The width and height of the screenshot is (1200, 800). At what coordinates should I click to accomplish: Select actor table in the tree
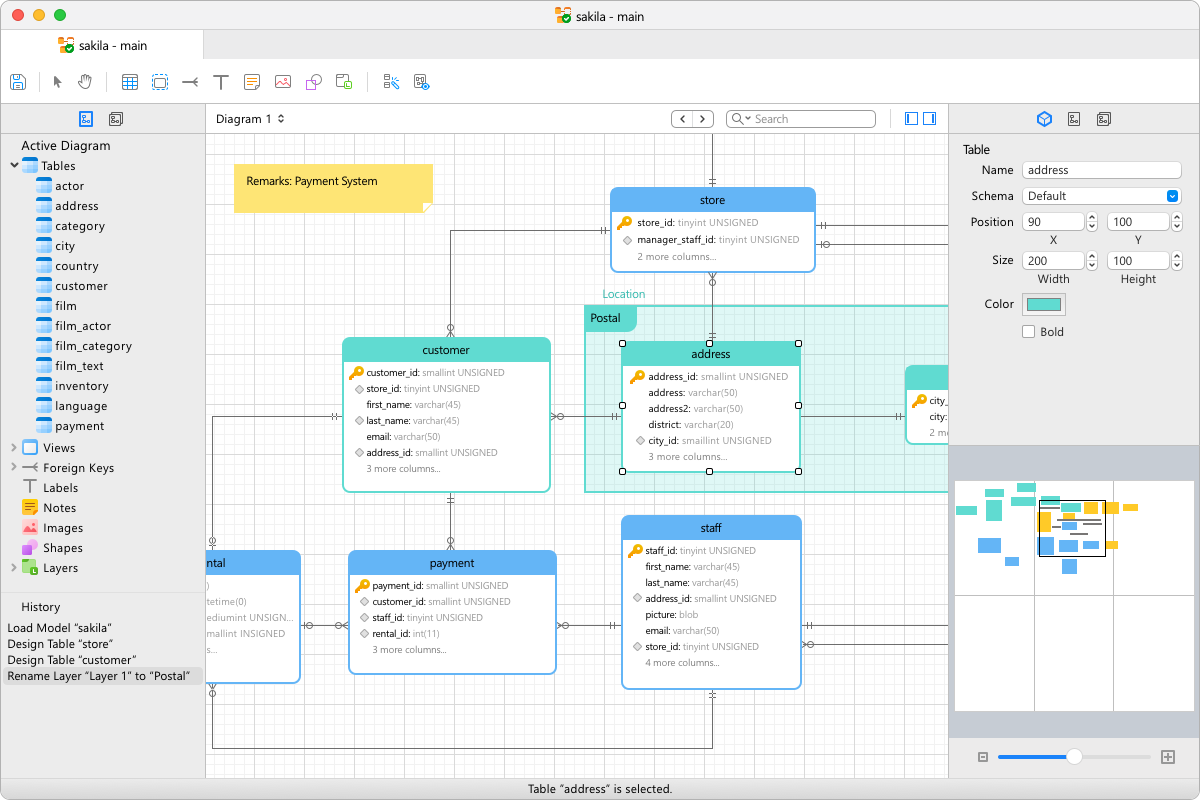pos(69,186)
